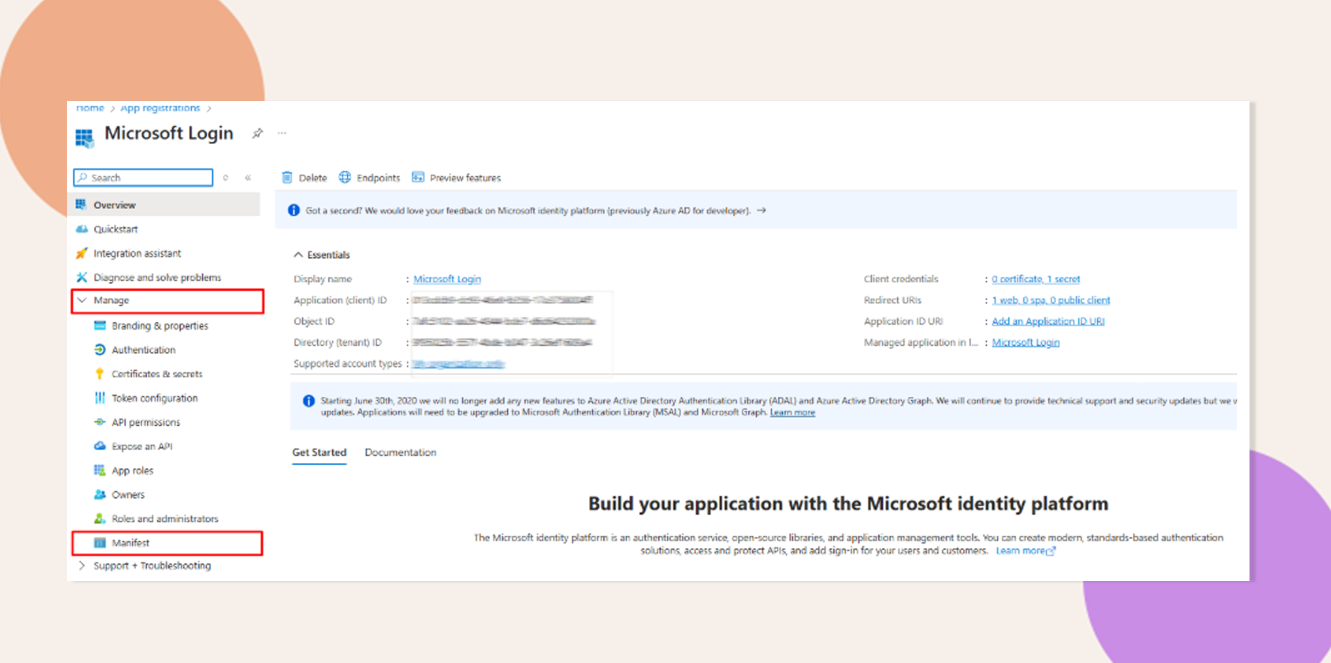Click the App roles icon
This screenshot has height=663, width=1331.
point(100,470)
